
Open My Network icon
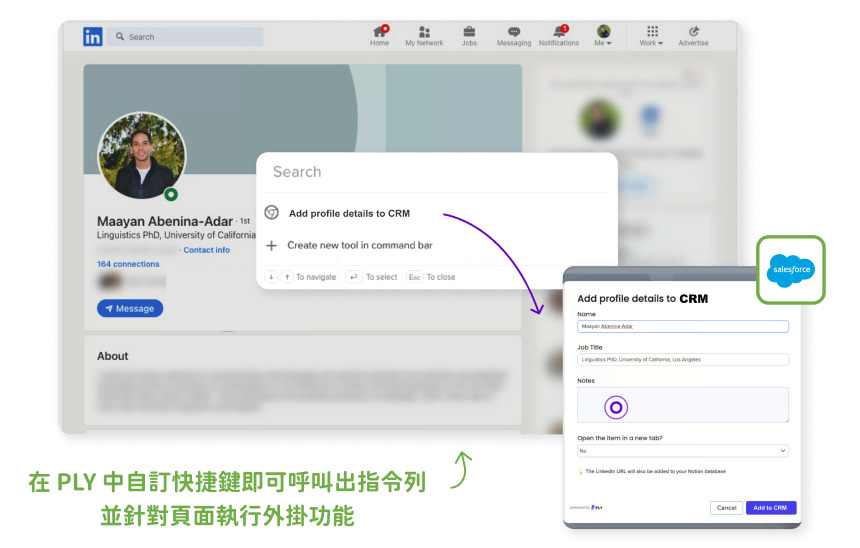424,36
